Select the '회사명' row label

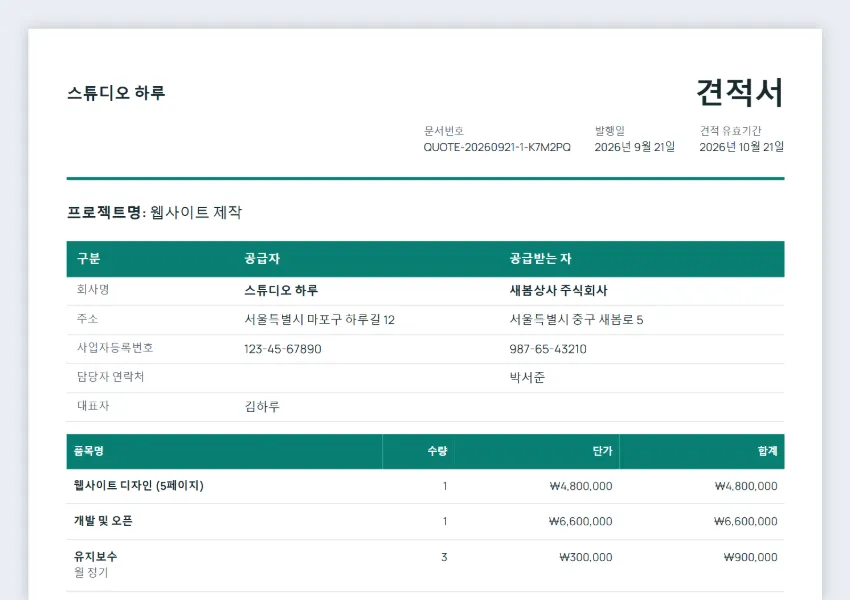click(93, 289)
